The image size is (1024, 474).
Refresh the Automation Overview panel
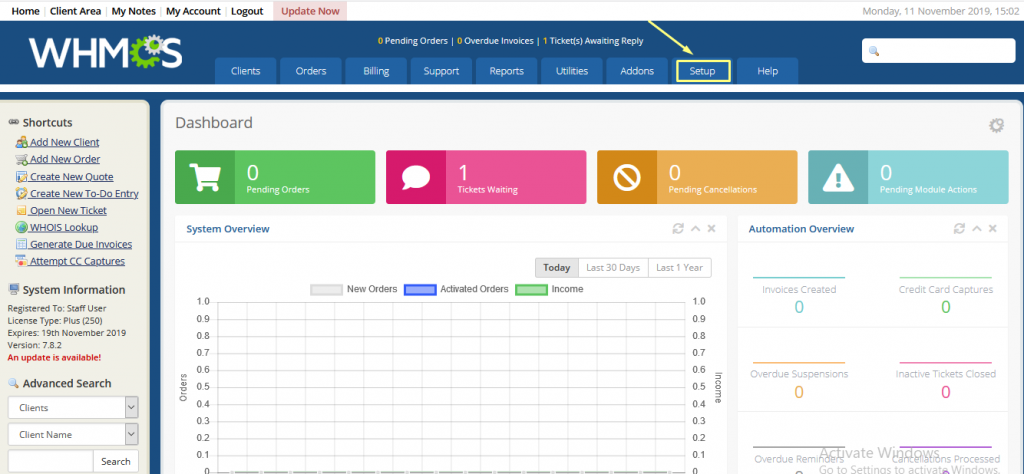point(959,229)
